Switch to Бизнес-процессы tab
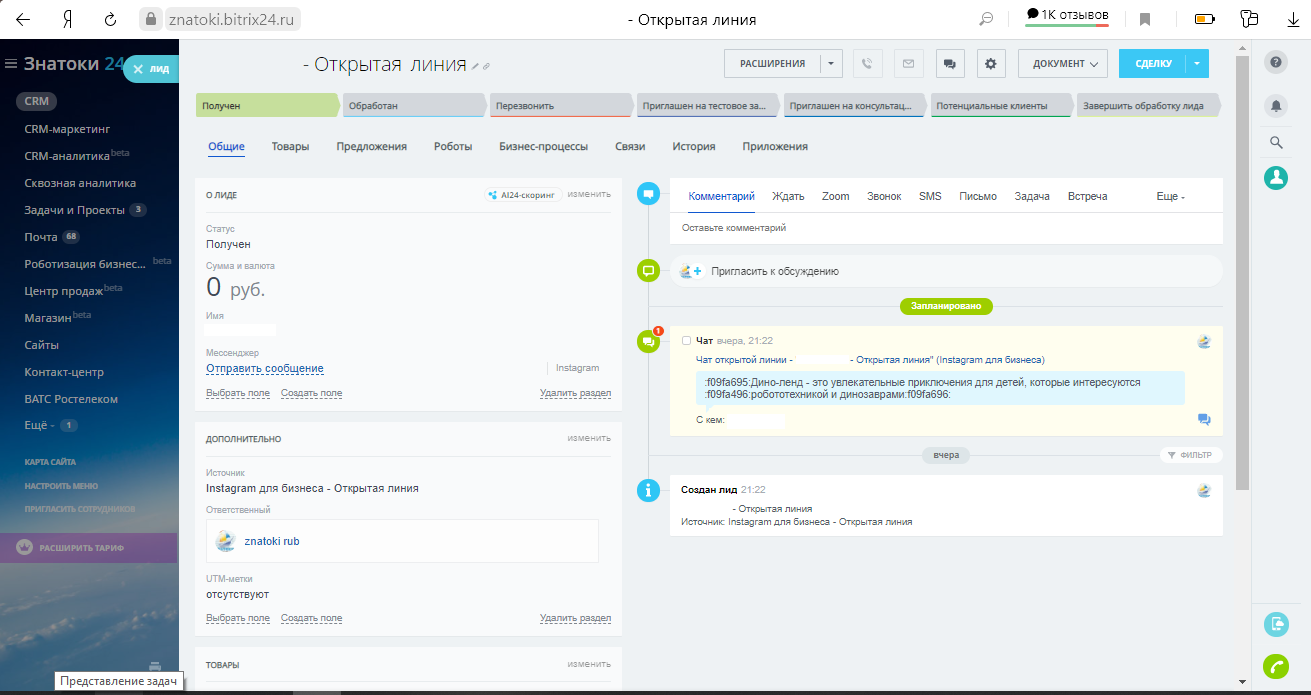Viewport: 1311px width, 695px height. pyautogui.click(x=543, y=146)
